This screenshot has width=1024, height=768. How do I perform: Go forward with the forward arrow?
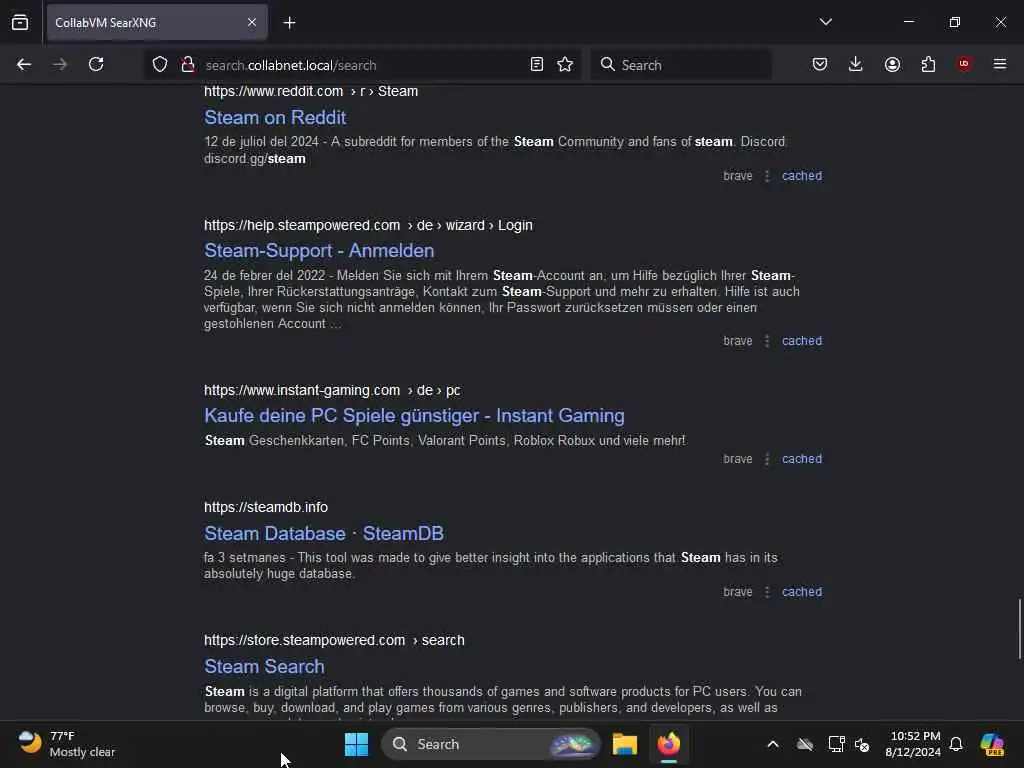click(59, 64)
